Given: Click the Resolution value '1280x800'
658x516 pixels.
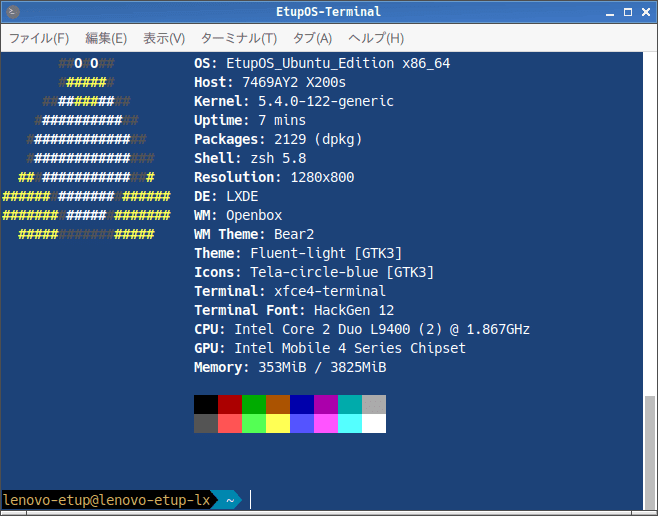Looking at the screenshot, I should click(322, 177).
